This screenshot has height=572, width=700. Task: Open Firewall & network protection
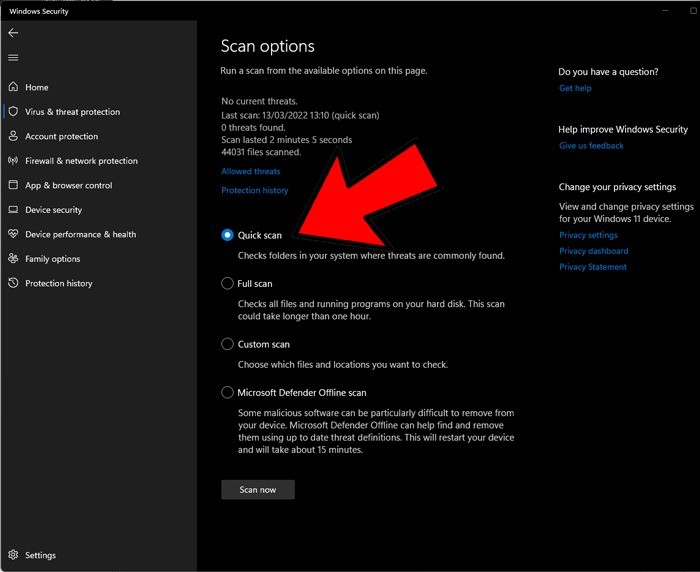coord(81,161)
